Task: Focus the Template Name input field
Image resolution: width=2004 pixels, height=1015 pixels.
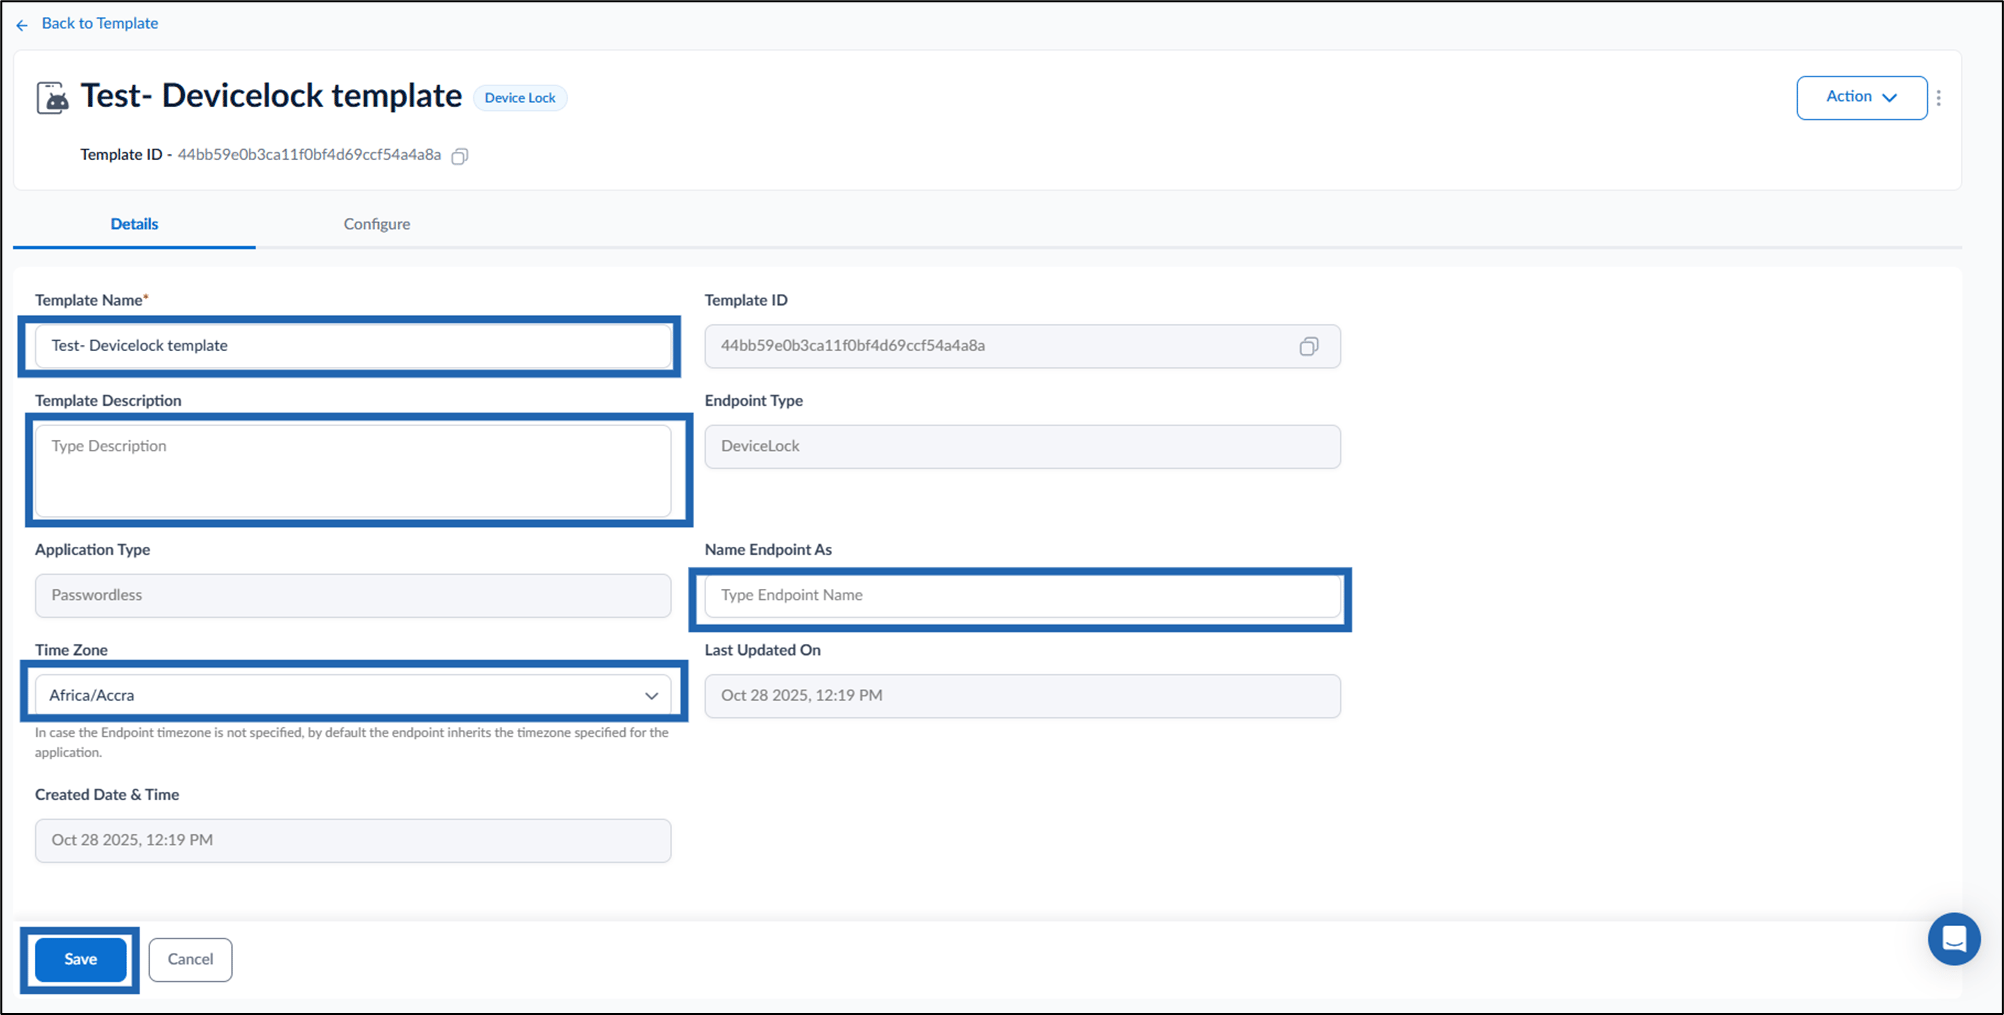Action: (x=353, y=346)
